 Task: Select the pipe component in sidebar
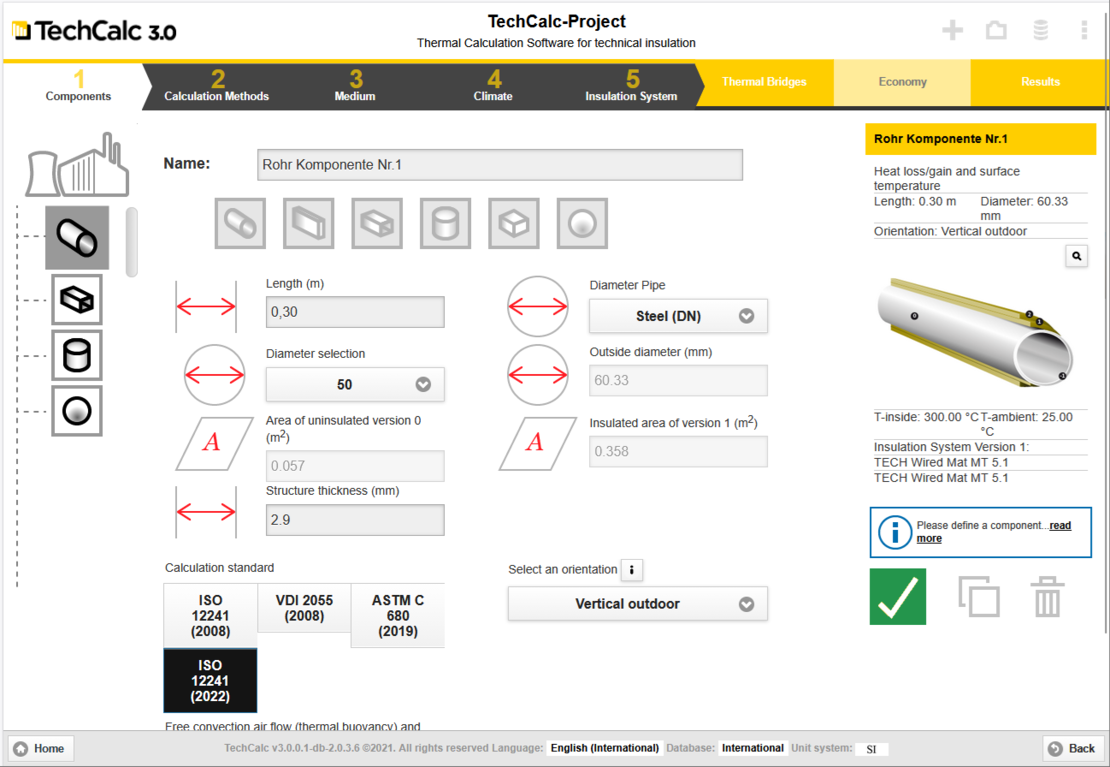click(77, 238)
